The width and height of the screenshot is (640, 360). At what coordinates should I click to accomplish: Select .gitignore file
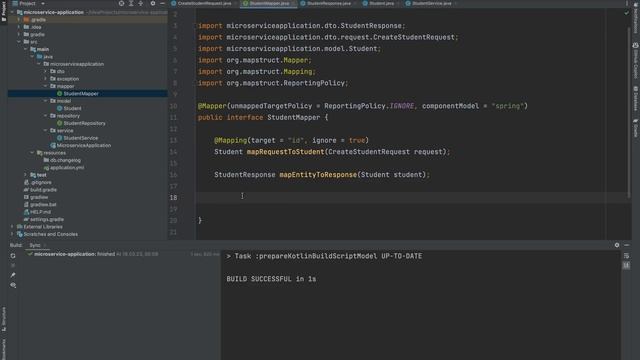point(38,182)
